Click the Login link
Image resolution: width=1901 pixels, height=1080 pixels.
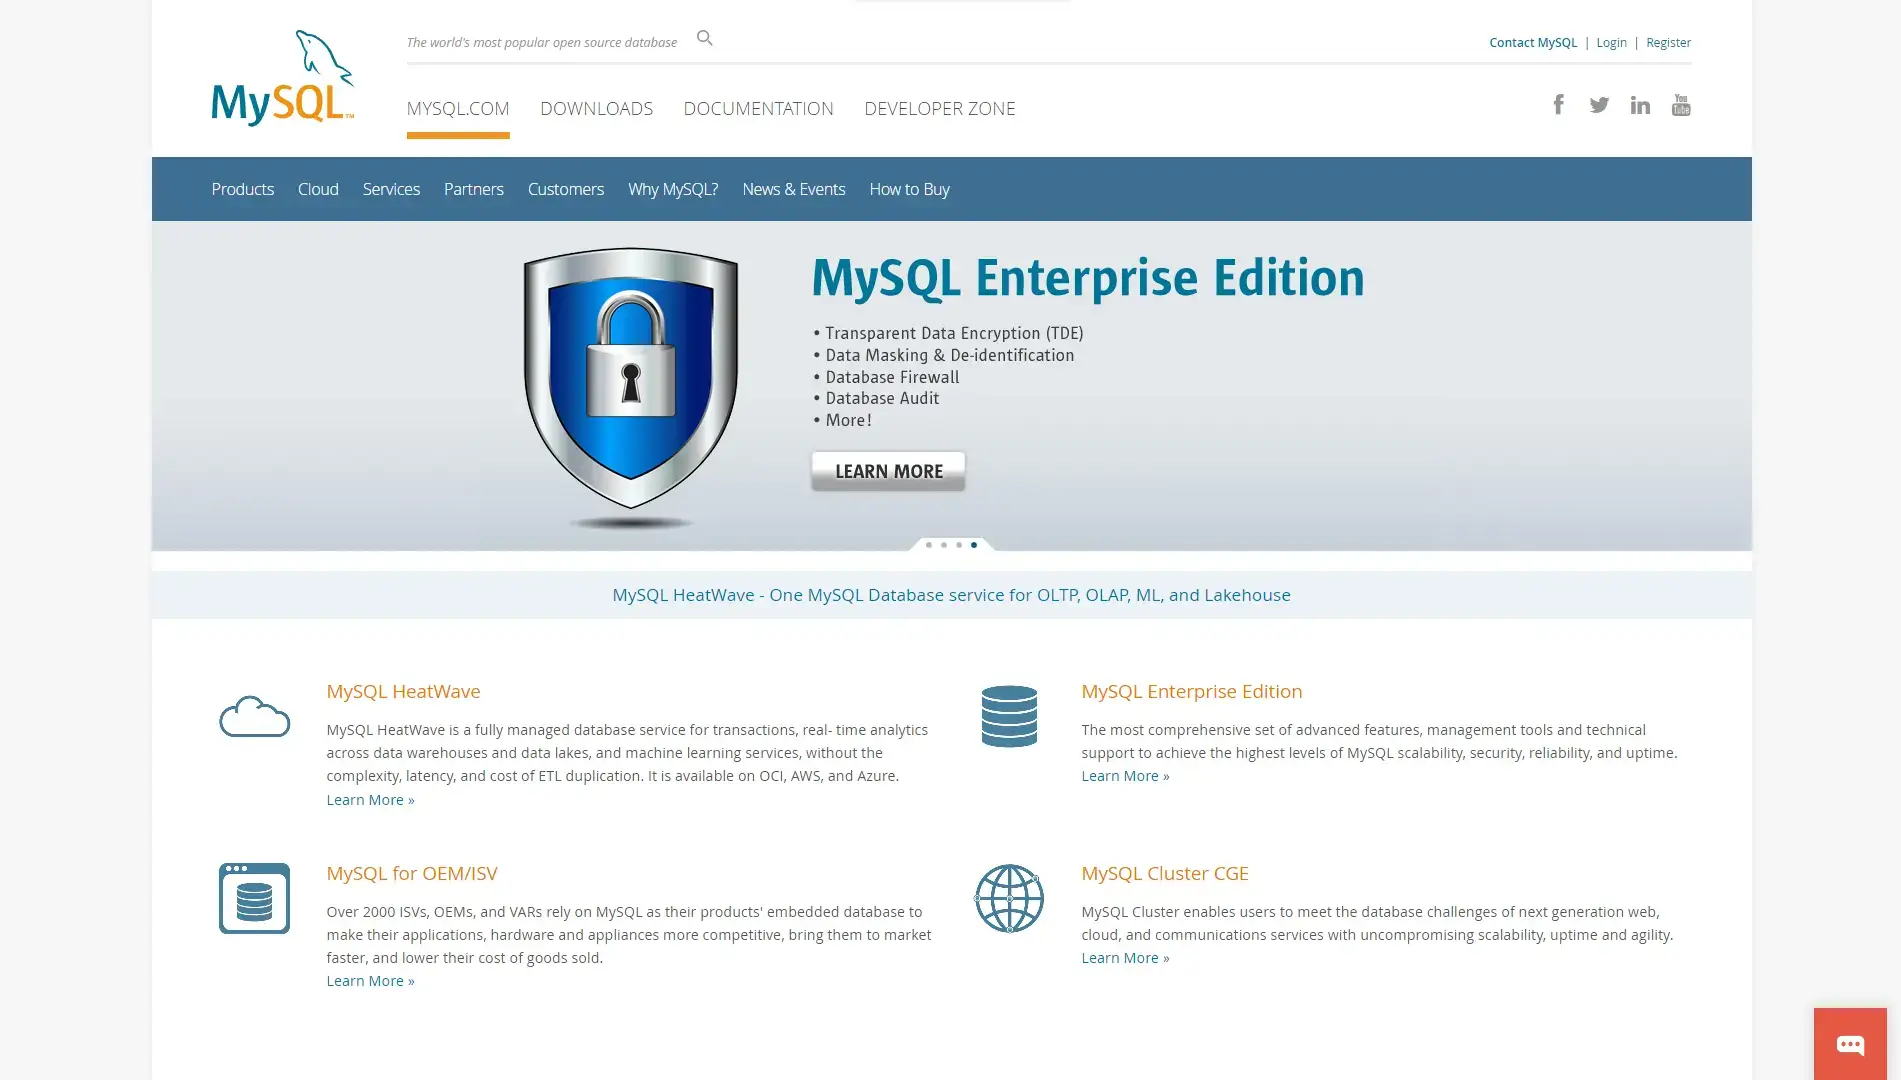[1611, 42]
